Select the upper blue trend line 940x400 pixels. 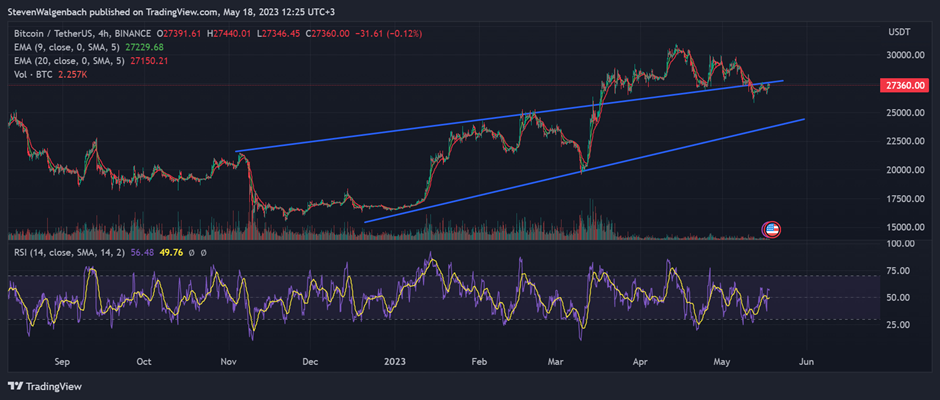[510, 116]
